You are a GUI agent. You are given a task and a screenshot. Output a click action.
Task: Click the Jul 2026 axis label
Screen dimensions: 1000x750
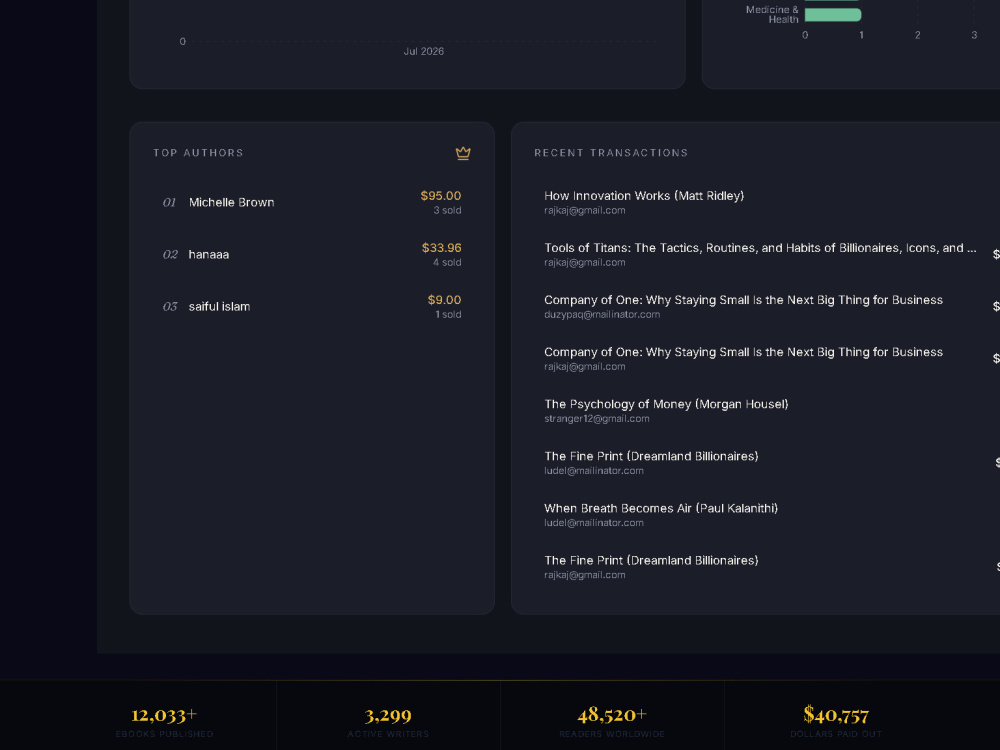point(423,52)
